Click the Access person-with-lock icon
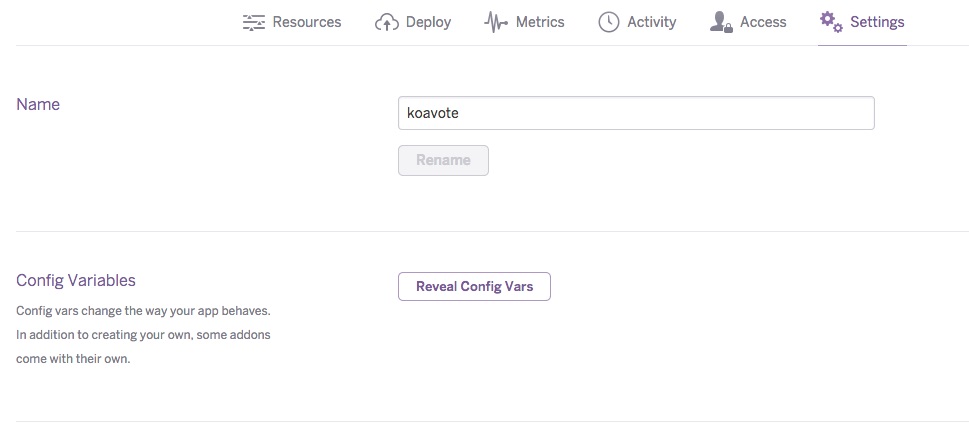The width and height of the screenshot is (969, 427). 721,22
